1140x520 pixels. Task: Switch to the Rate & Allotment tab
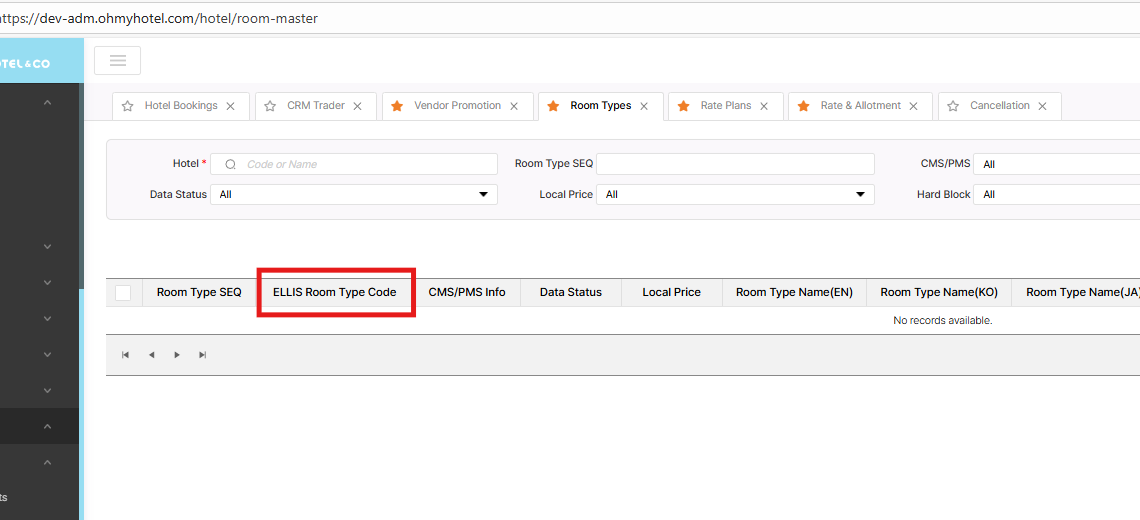(x=860, y=106)
